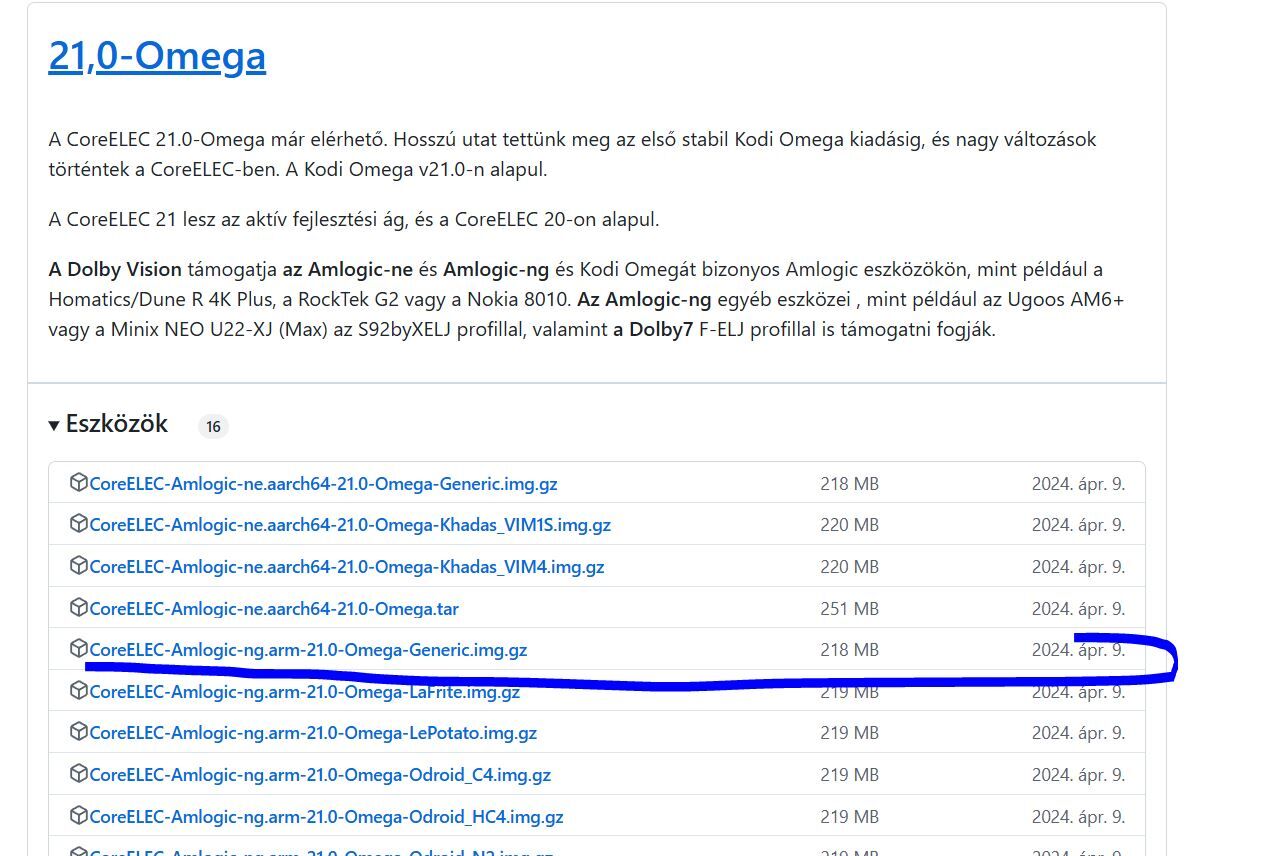Click the bold 'a Dolby7' text
Image resolution: width=1264 pixels, height=856 pixels.
(x=653, y=329)
